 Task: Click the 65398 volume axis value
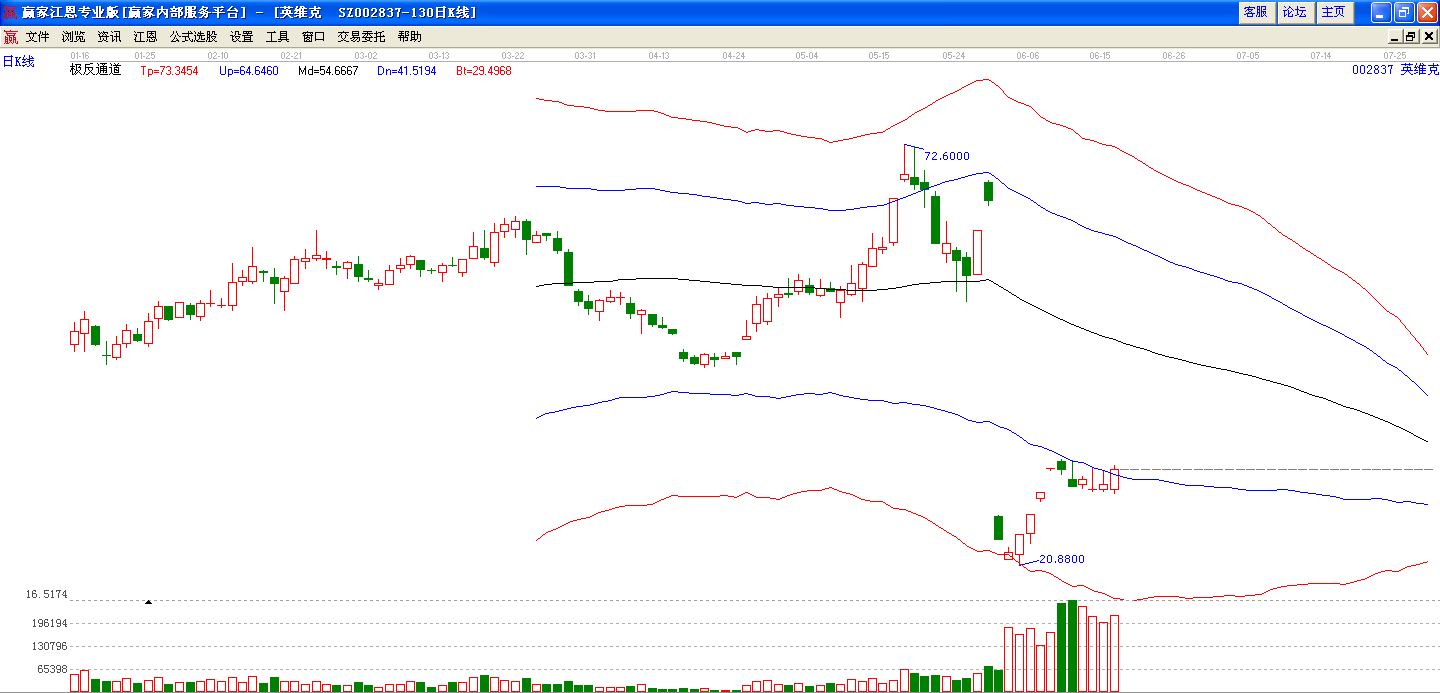(x=51, y=669)
